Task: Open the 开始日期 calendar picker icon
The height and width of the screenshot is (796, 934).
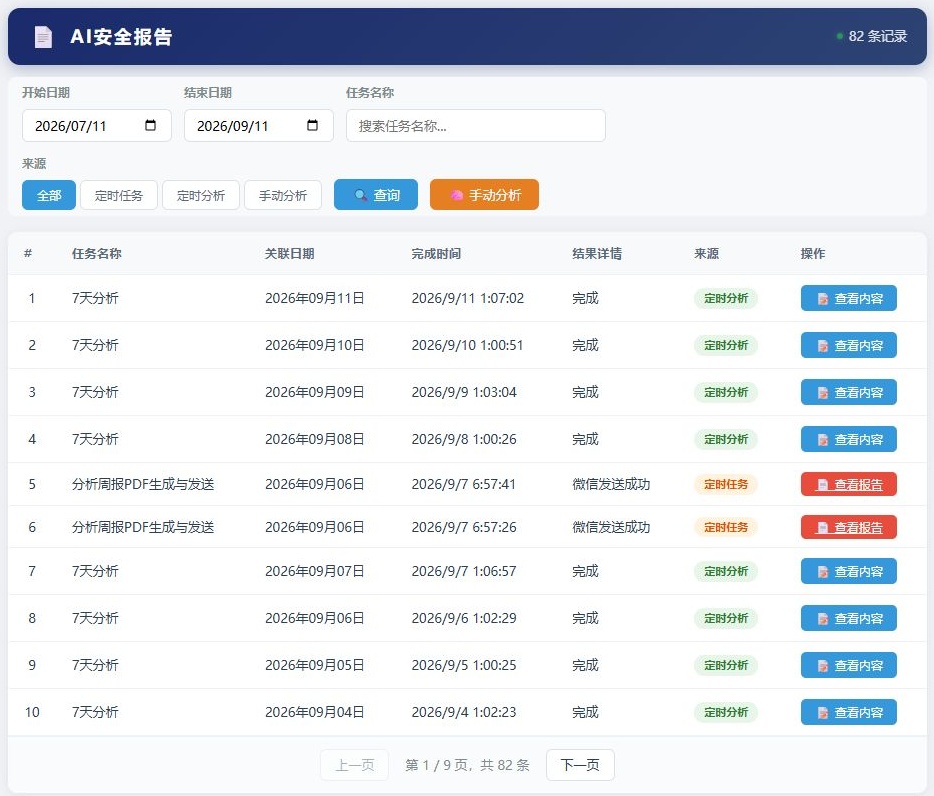Action: (x=150, y=125)
